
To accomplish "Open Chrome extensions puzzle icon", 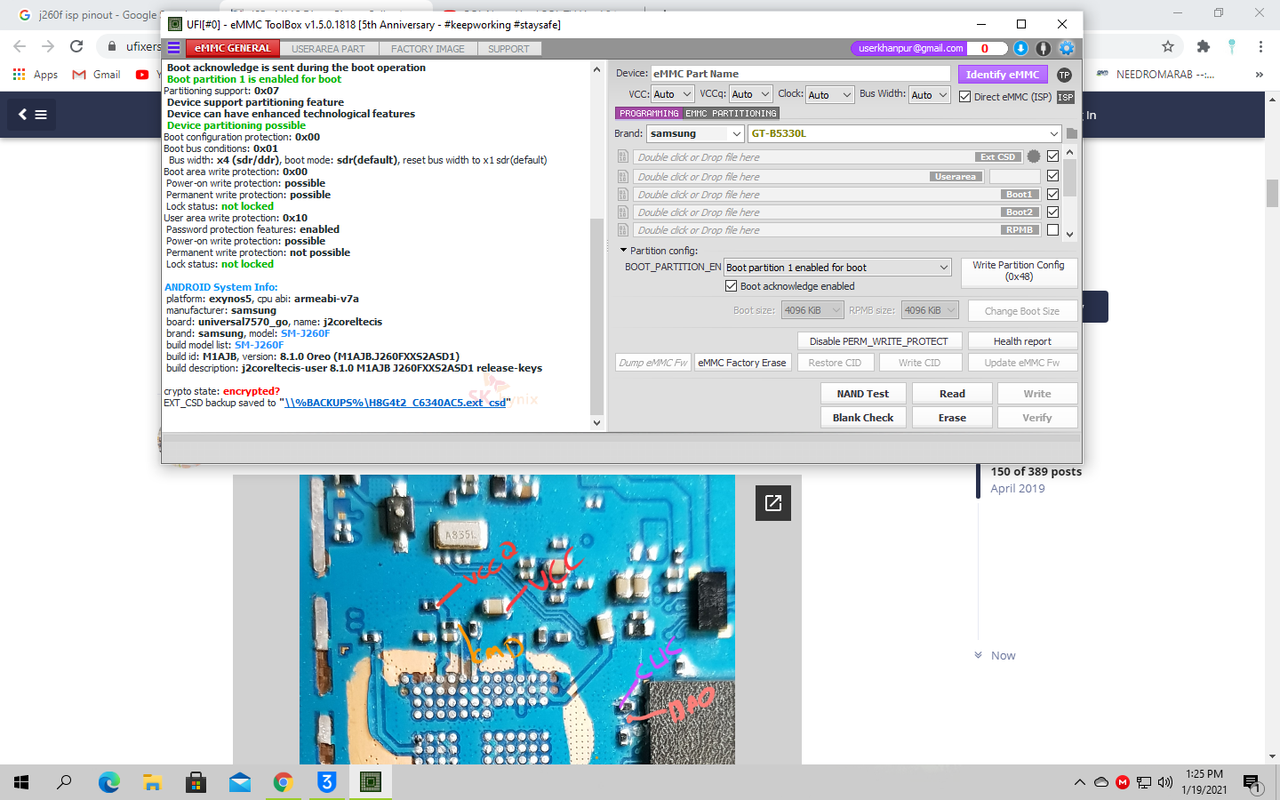I will (1203, 46).
